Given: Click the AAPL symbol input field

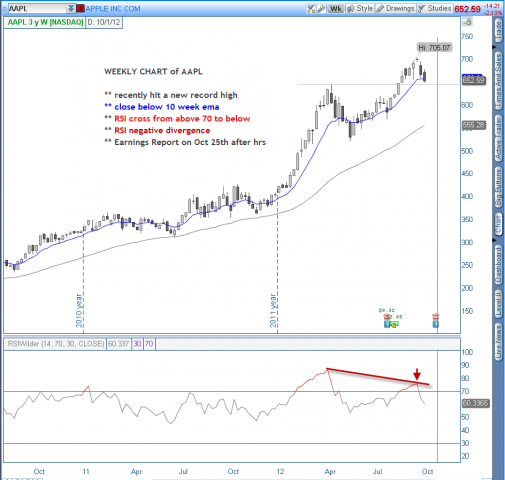Looking at the screenshot, I should pos(37,8).
